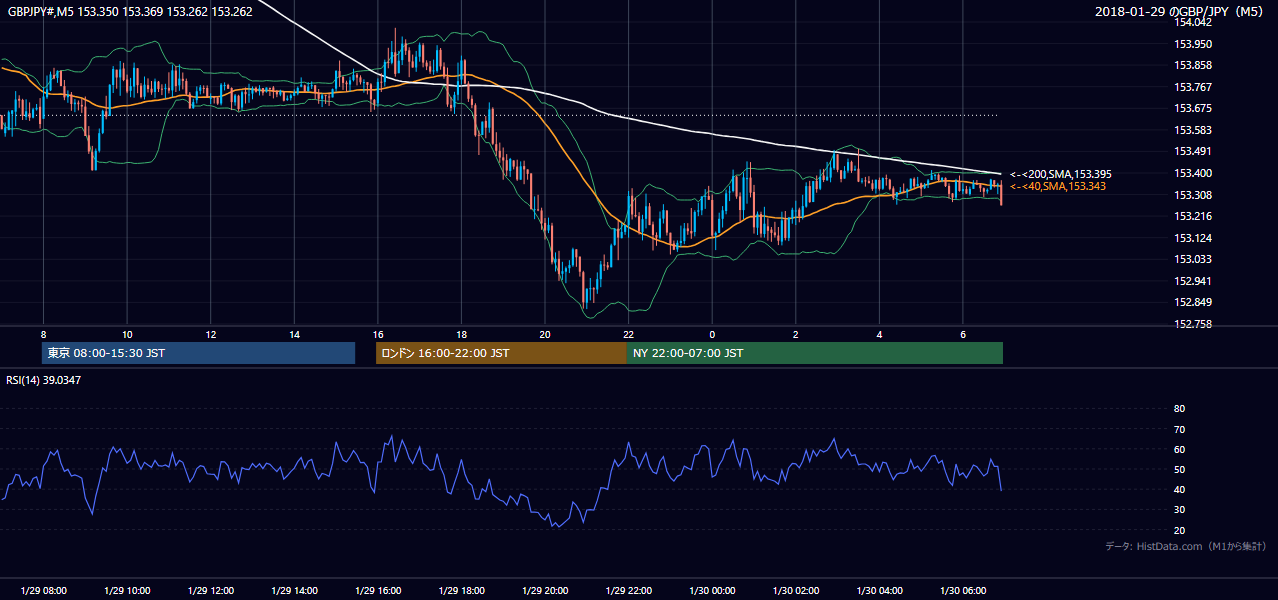The height and width of the screenshot is (600, 1278).
Task: Select the 2018-01-29 GBP/JPY (M5) title
Action: (1180, 11)
